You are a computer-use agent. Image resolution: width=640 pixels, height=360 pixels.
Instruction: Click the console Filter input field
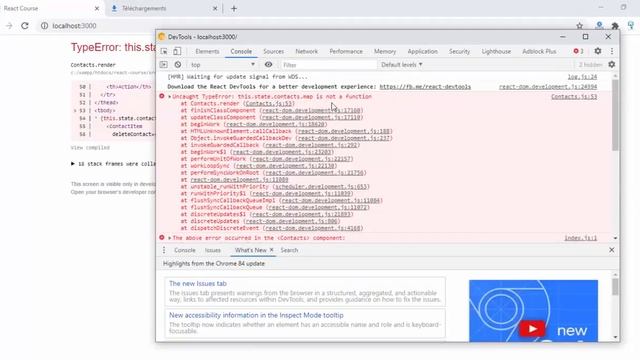click(x=329, y=64)
